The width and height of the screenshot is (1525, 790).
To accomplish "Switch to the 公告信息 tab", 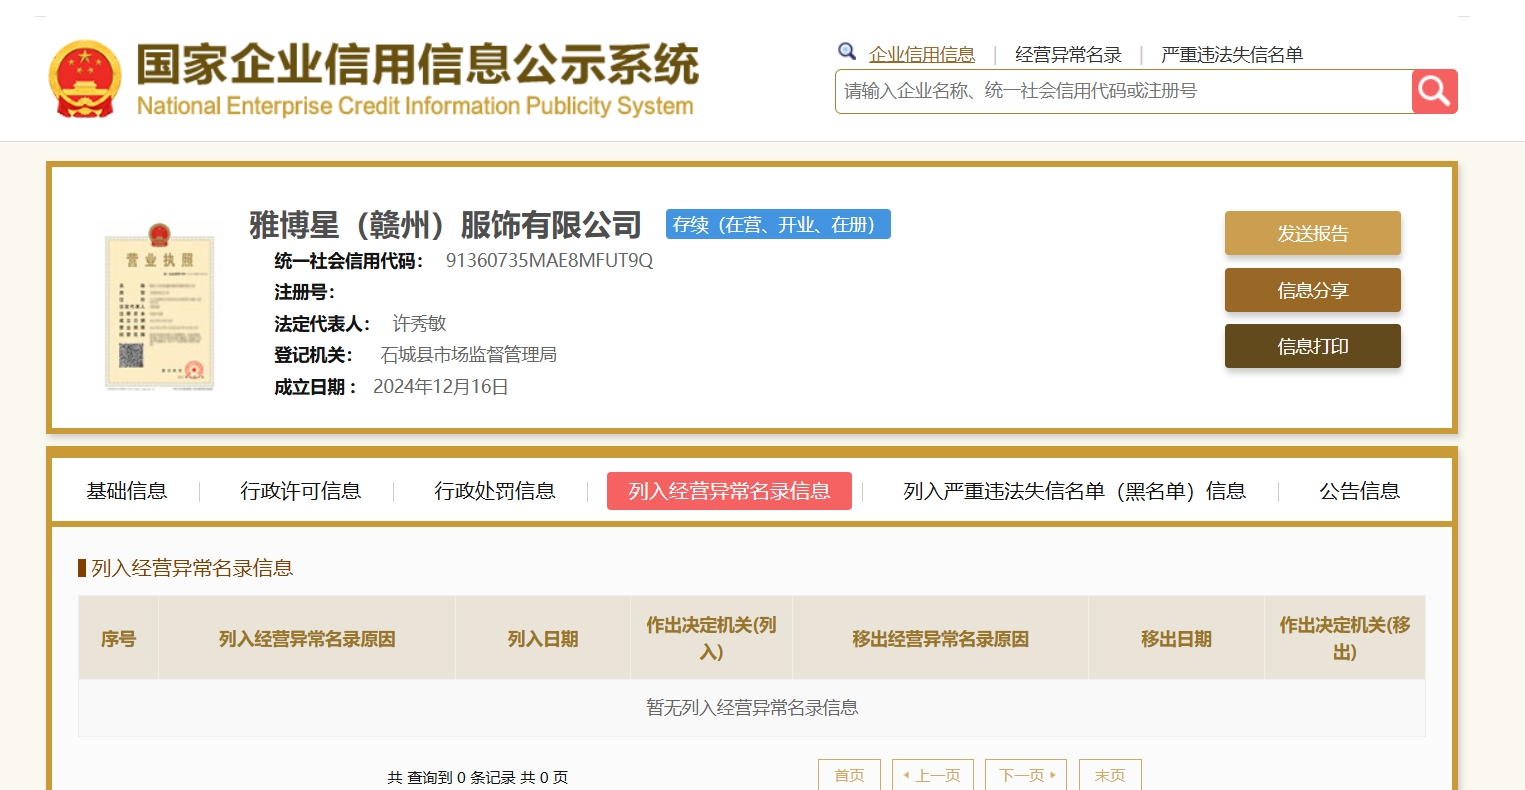I will coord(1359,491).
